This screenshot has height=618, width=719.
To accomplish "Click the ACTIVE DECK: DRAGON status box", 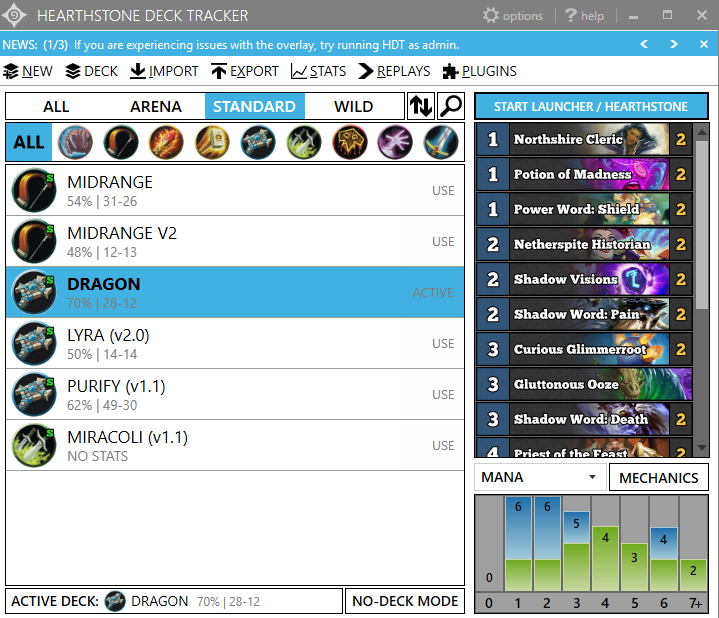I will pos(174,601).
